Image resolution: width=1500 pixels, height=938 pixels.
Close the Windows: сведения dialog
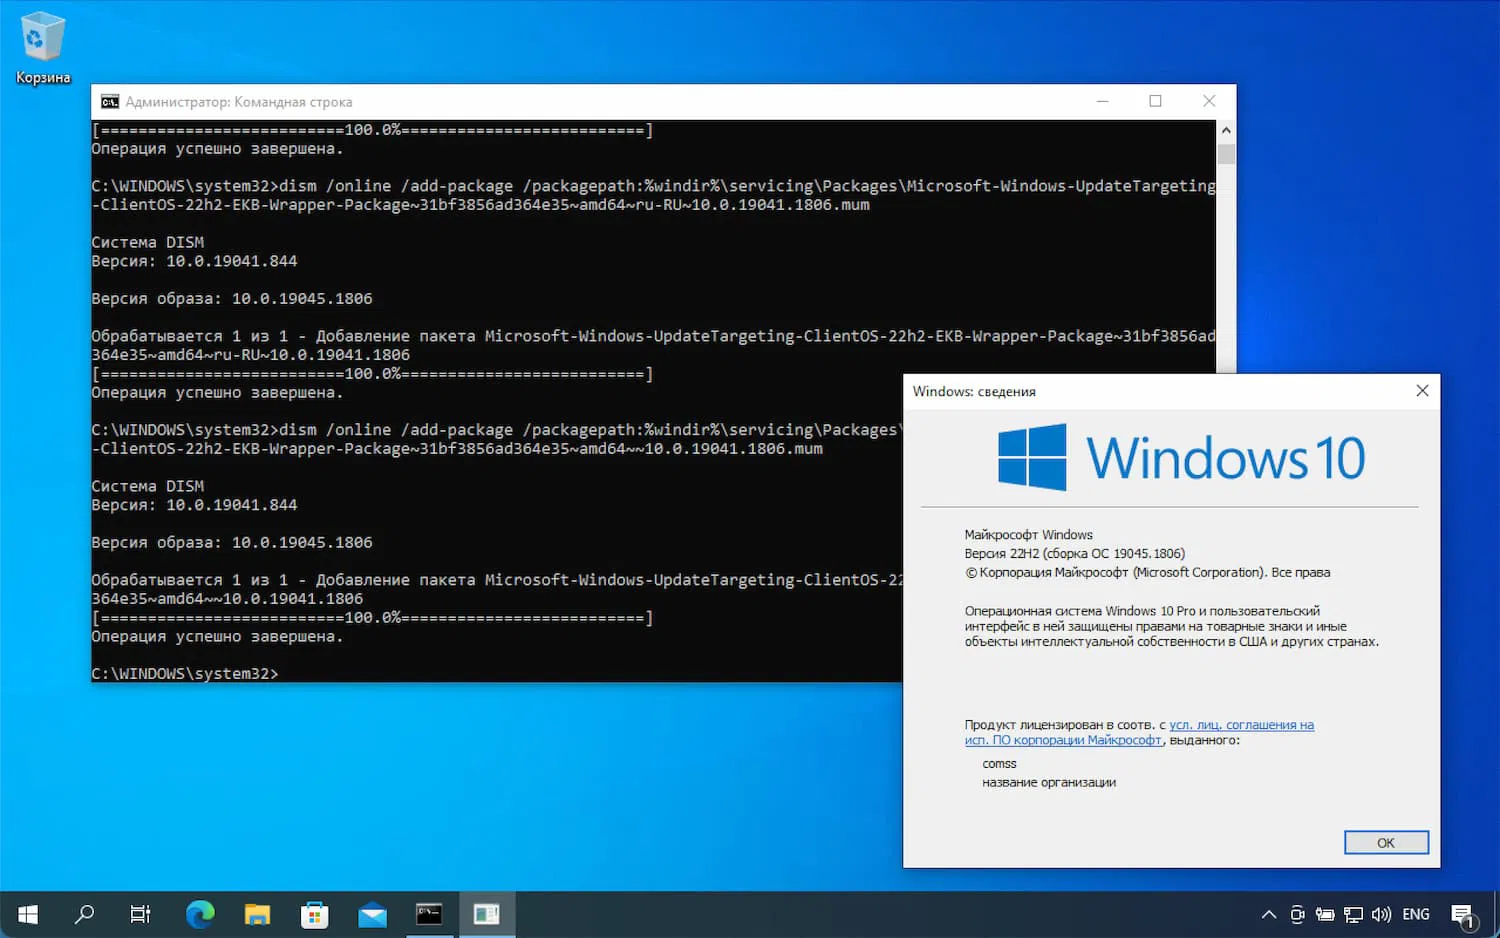(1422, 391)
